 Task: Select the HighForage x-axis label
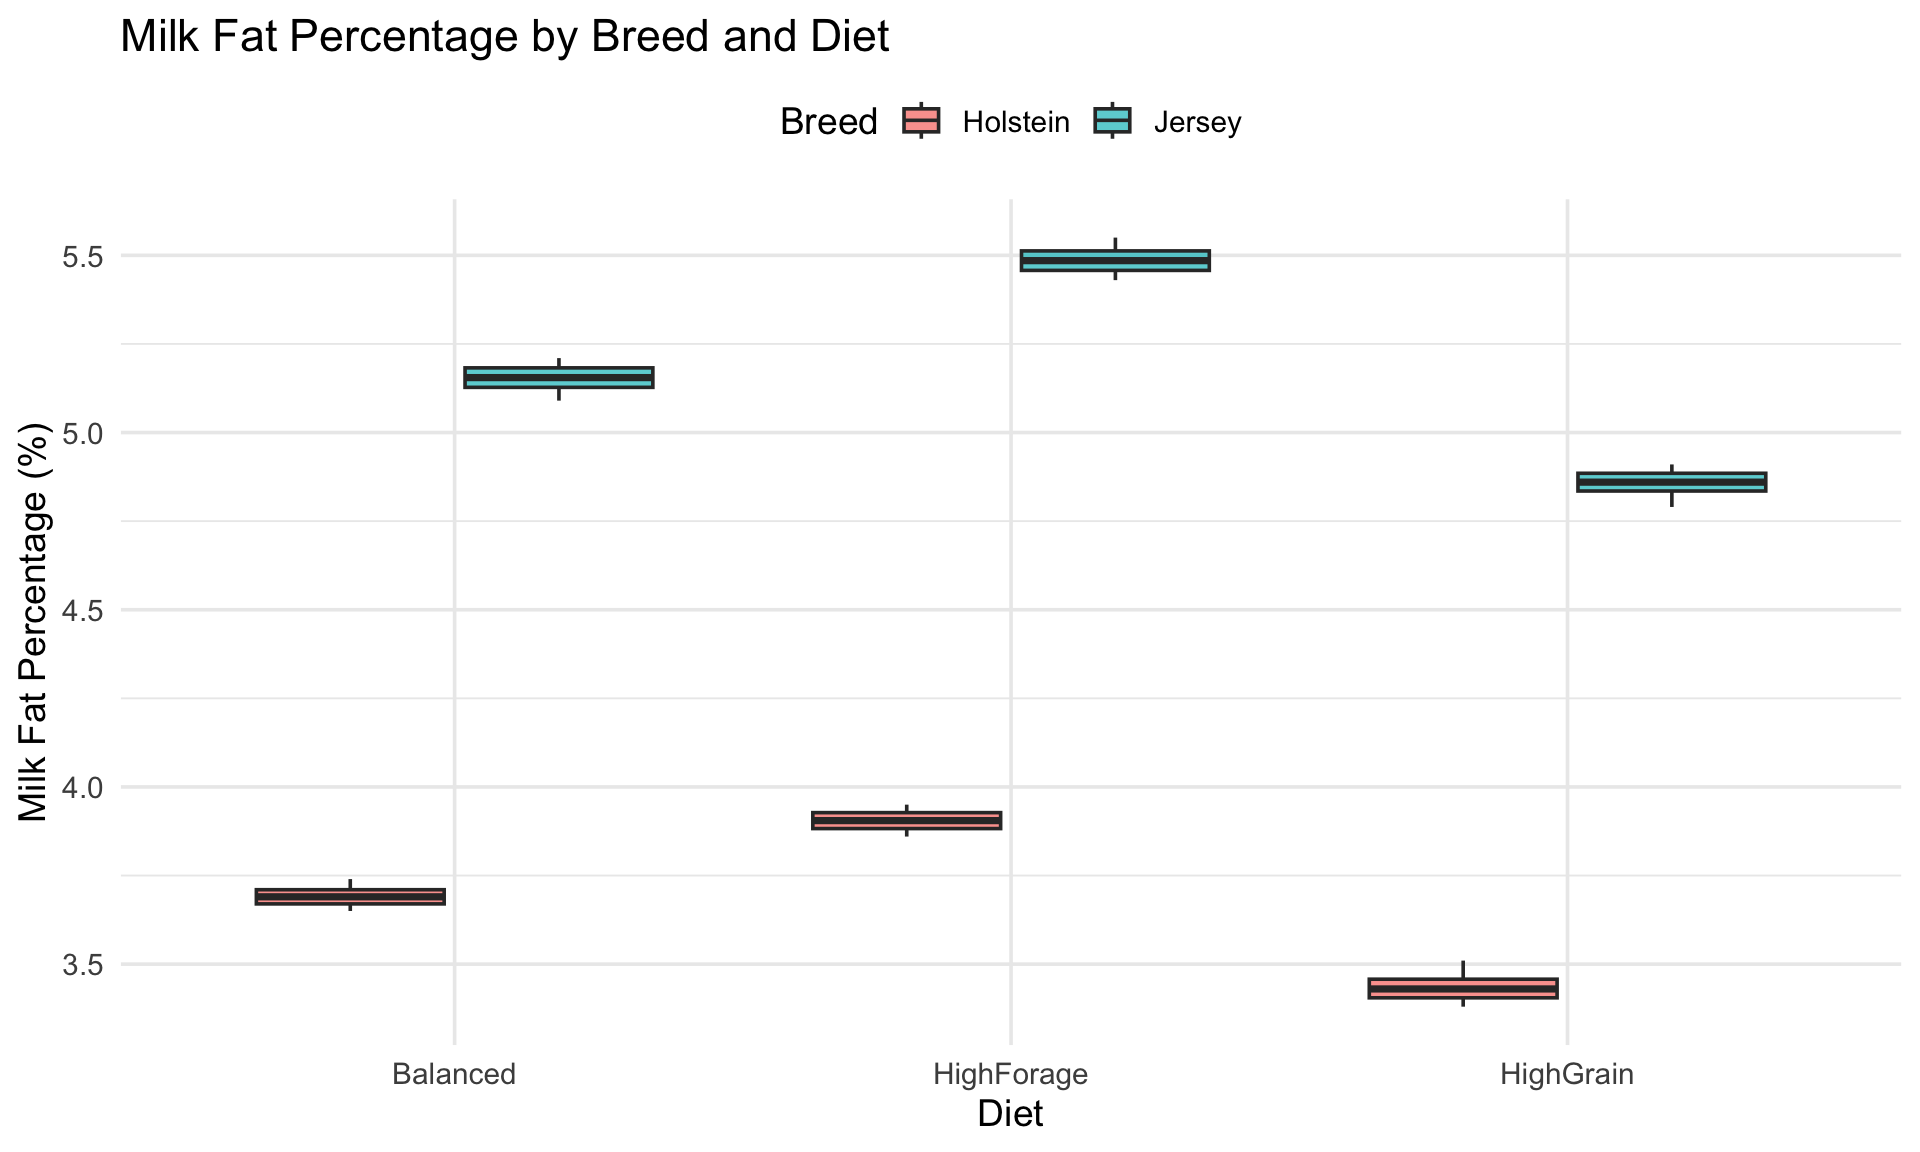coord(1010,1076)
